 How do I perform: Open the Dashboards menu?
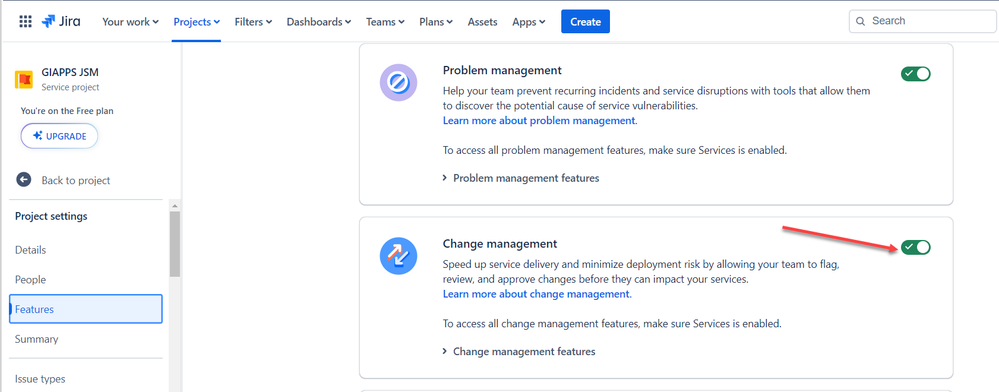point(319,22)
